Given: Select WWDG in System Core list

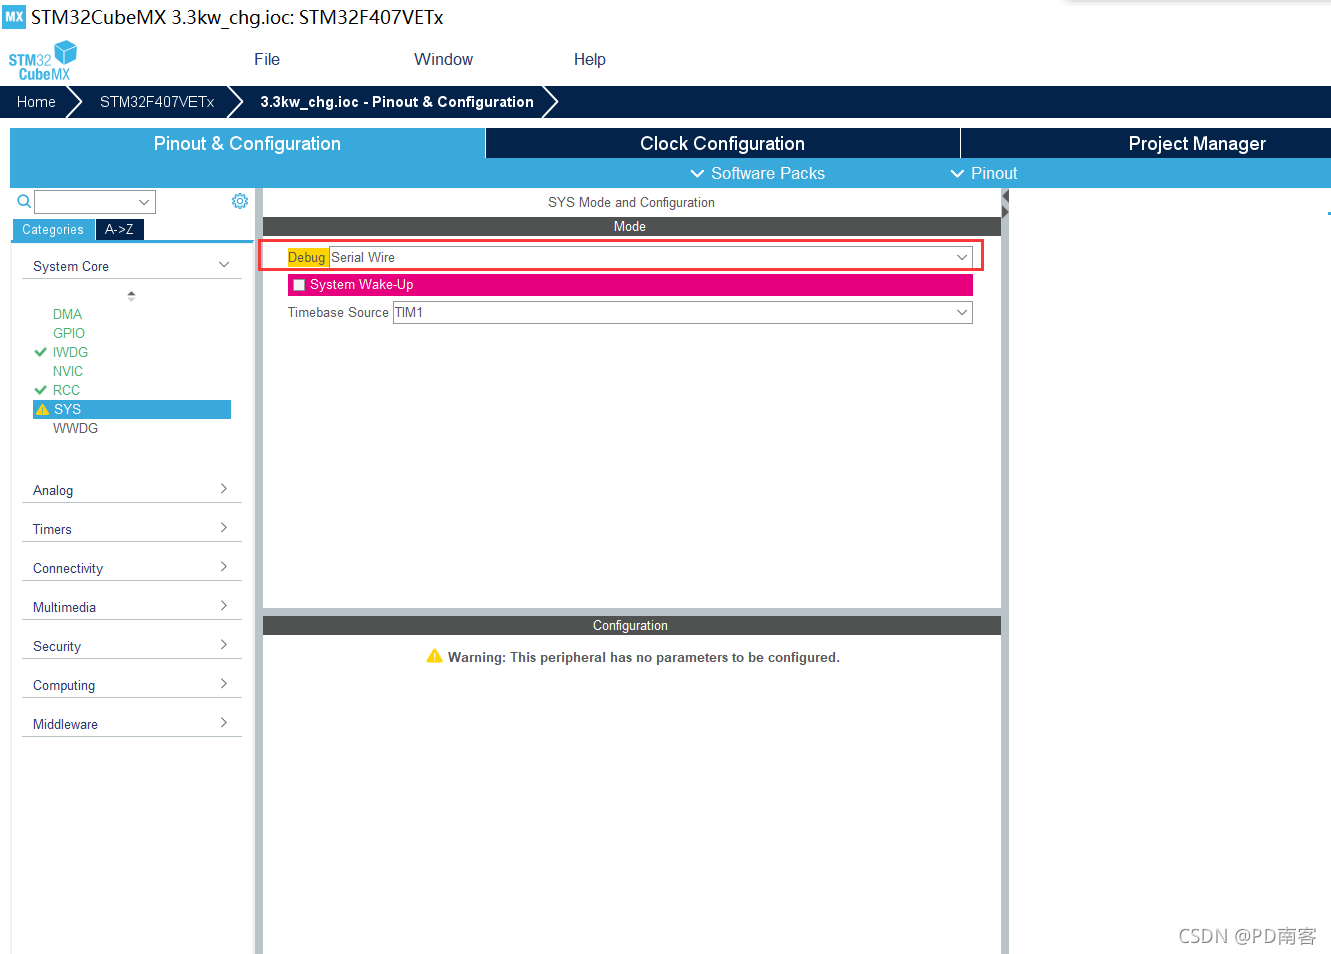Looking at the screenshot, I should 75,428.
